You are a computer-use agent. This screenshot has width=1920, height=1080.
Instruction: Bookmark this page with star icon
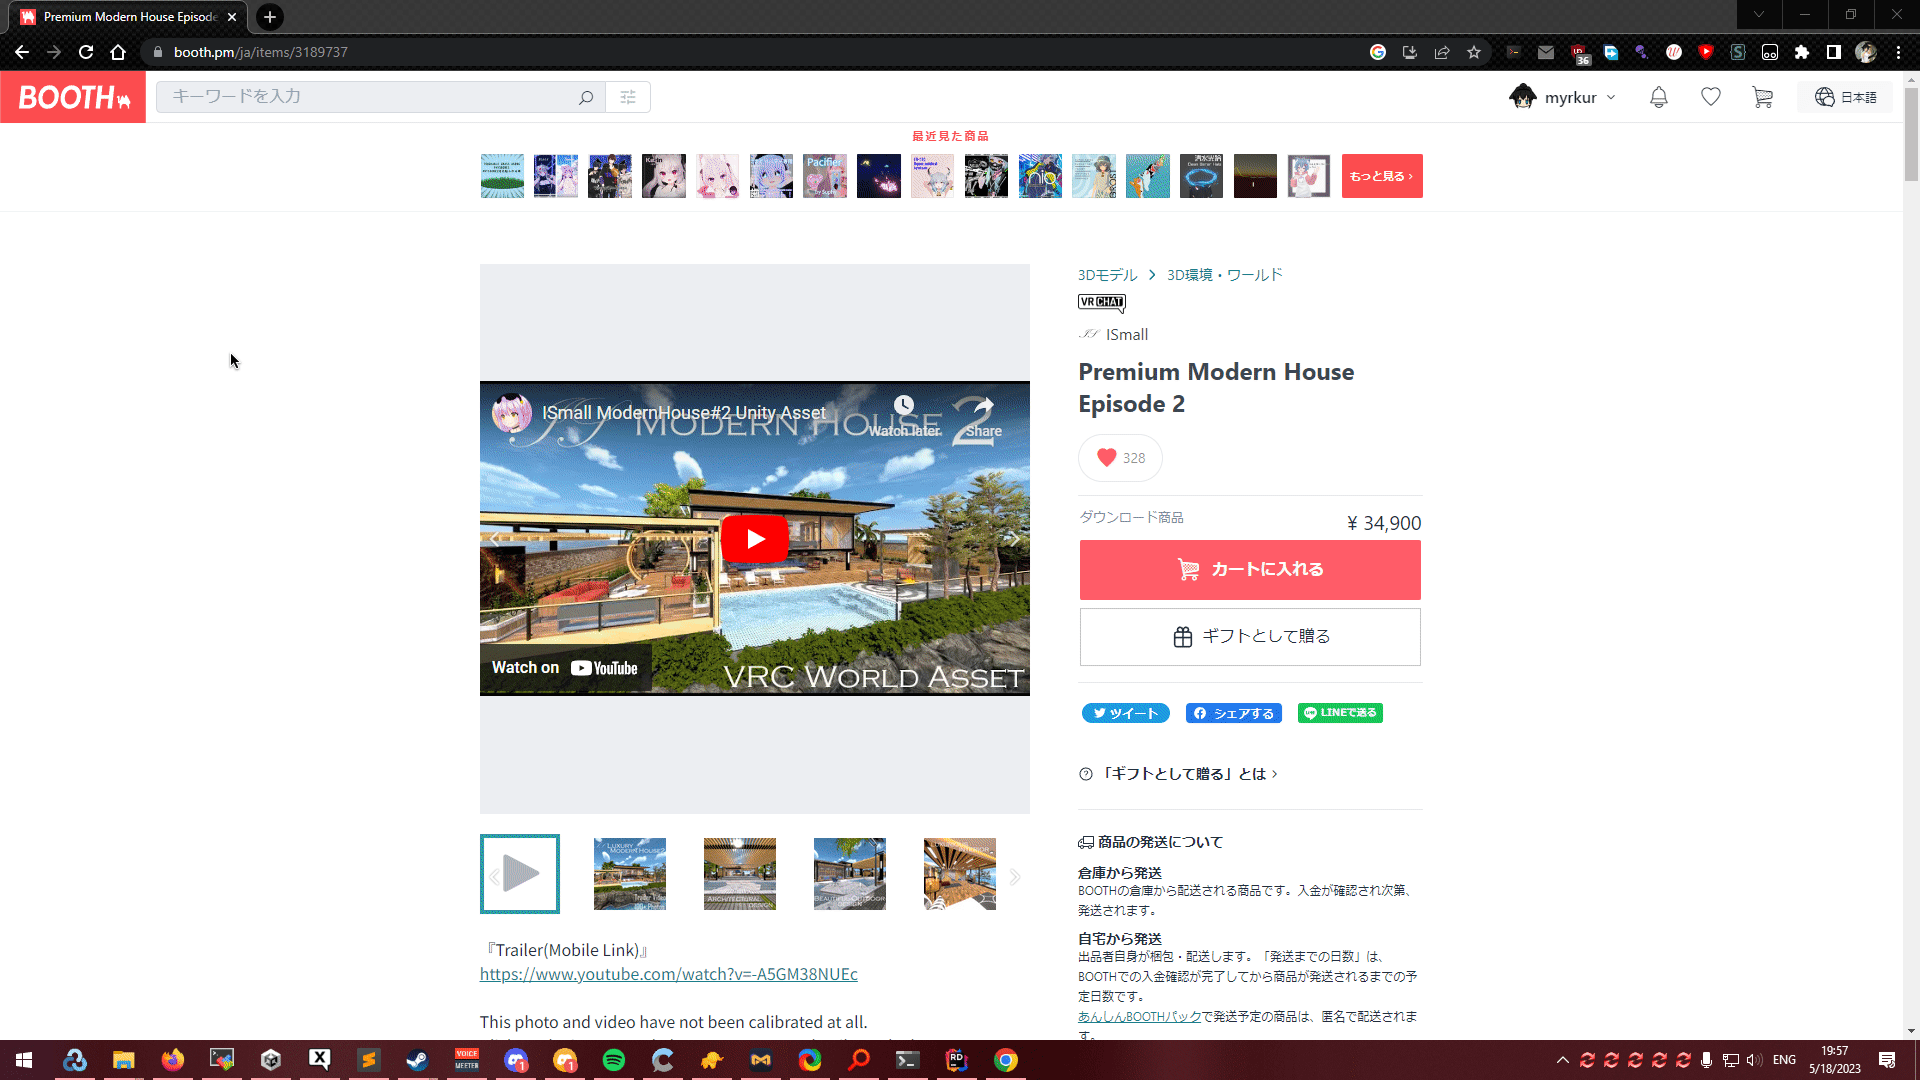coord(1473,52)
